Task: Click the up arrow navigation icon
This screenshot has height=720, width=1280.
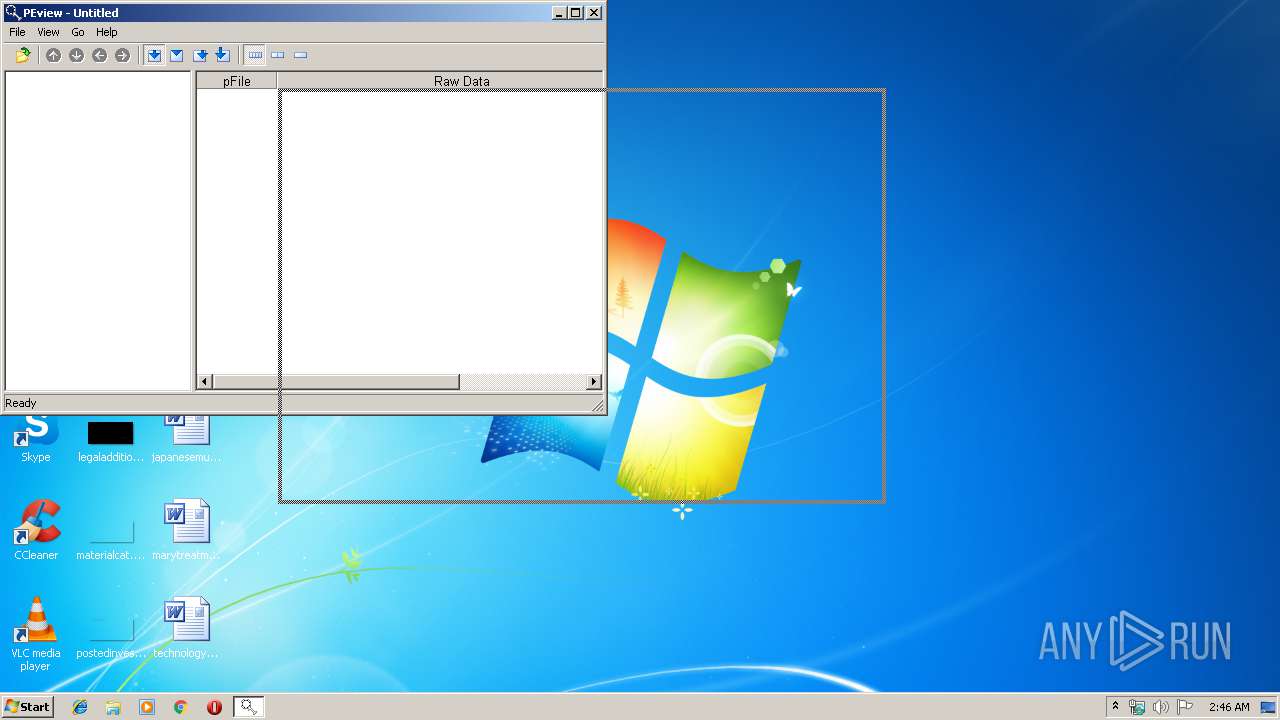Action: click(x=53, y=55)
